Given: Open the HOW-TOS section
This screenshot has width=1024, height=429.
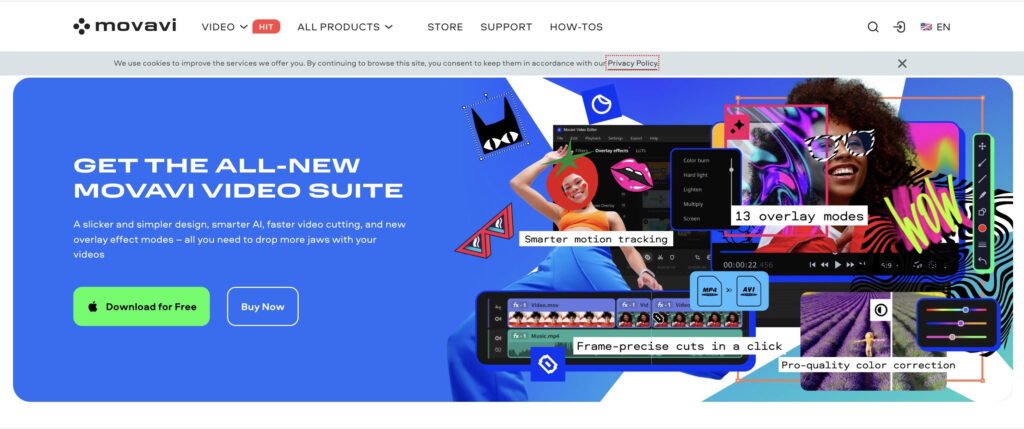Looking at the screenshot, I should click(x=577, y=27).
